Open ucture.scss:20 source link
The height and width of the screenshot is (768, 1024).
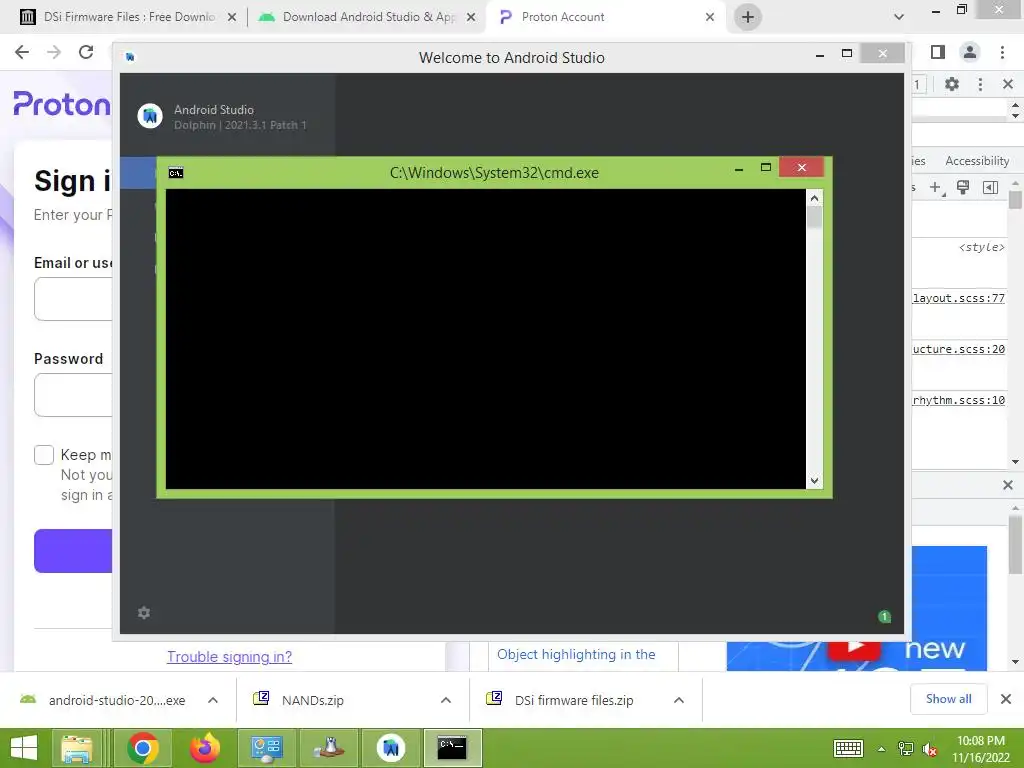click(x=959, y=349)
